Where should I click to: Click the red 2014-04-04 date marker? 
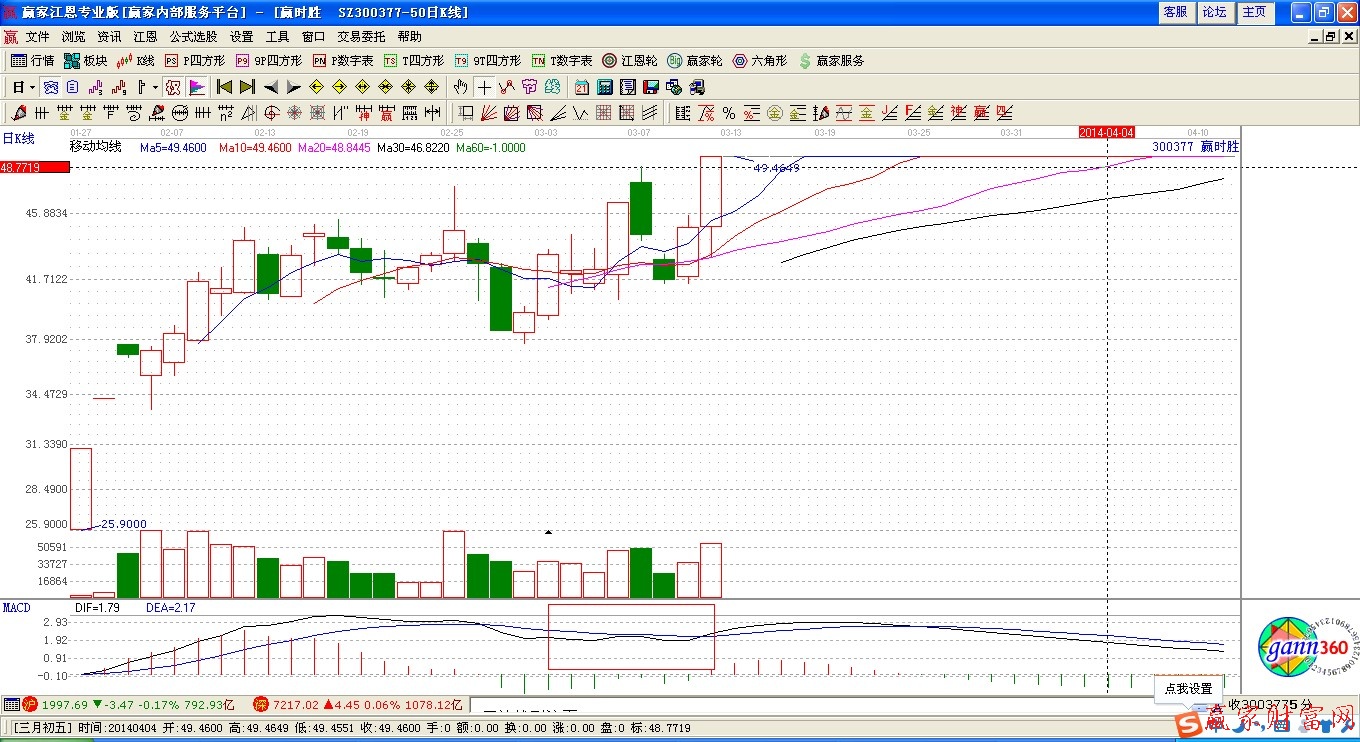1106,132
